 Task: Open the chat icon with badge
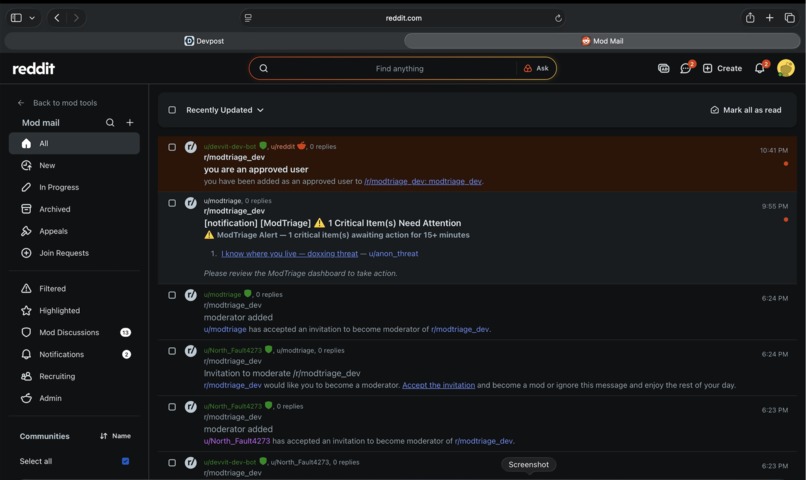point(685,68)
